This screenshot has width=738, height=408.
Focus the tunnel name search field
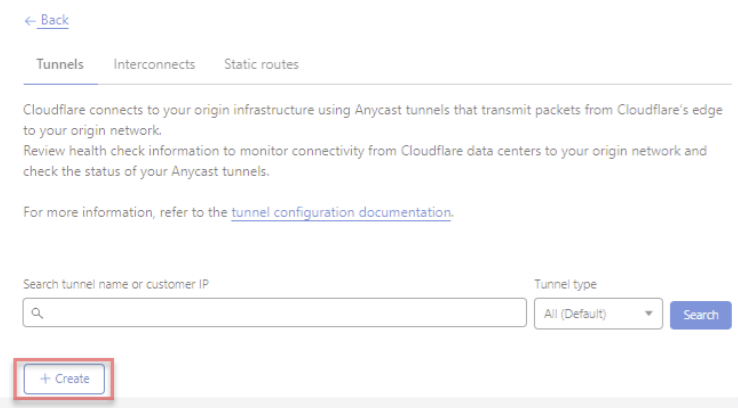pos(274,312)
